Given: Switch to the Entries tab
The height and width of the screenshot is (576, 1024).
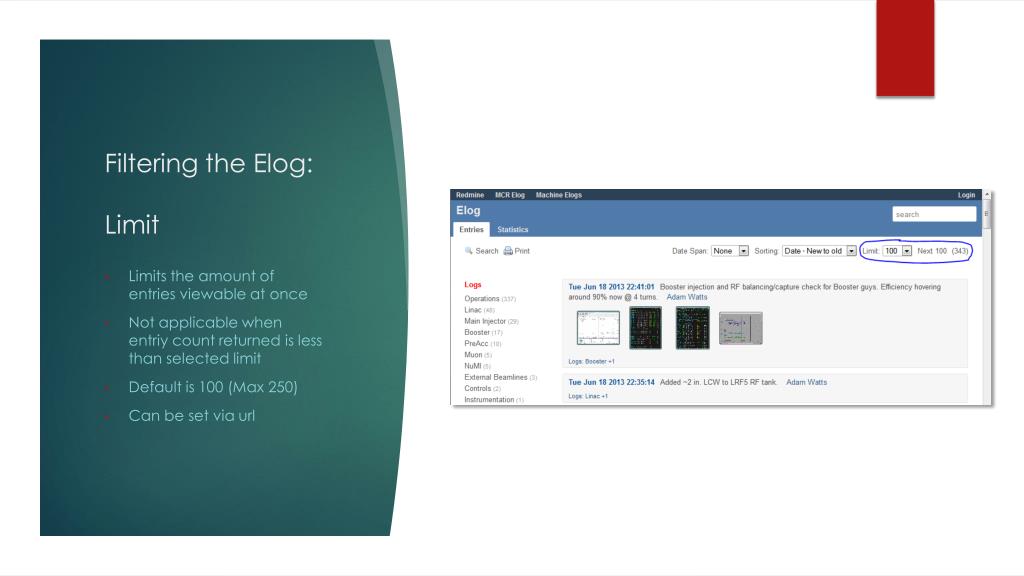Looking at the screenshot, I should pyautogui.click(x=471, y=229).
